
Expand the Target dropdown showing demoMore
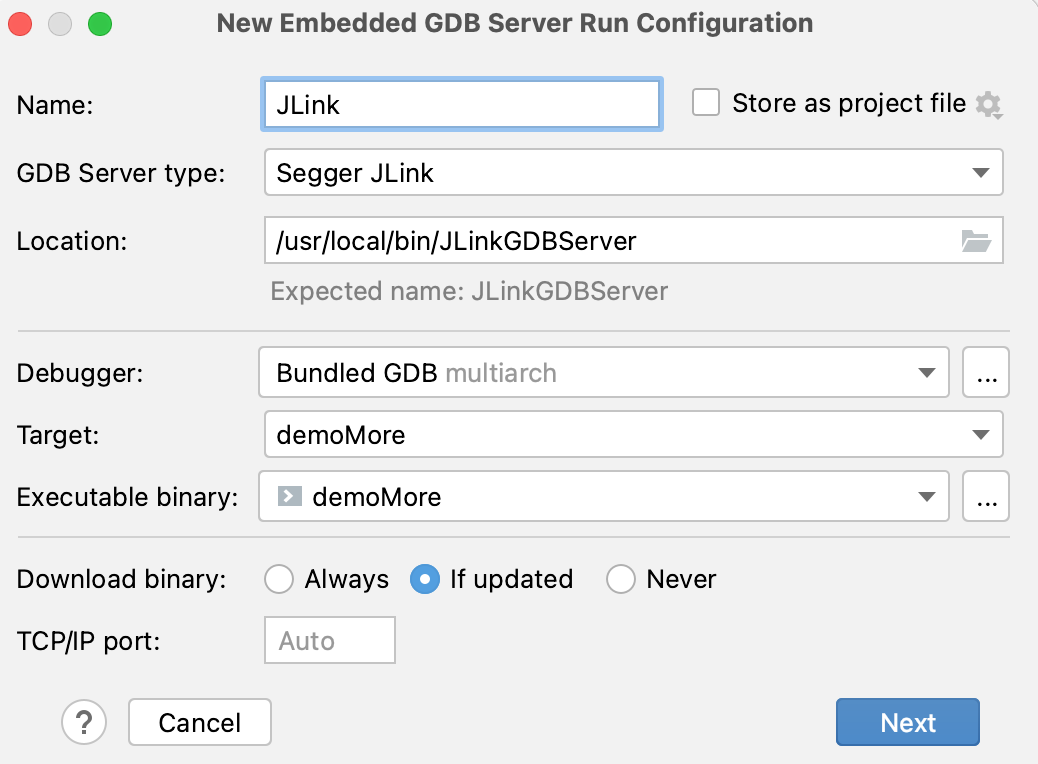pyautogui.click(x=980, y=434)
